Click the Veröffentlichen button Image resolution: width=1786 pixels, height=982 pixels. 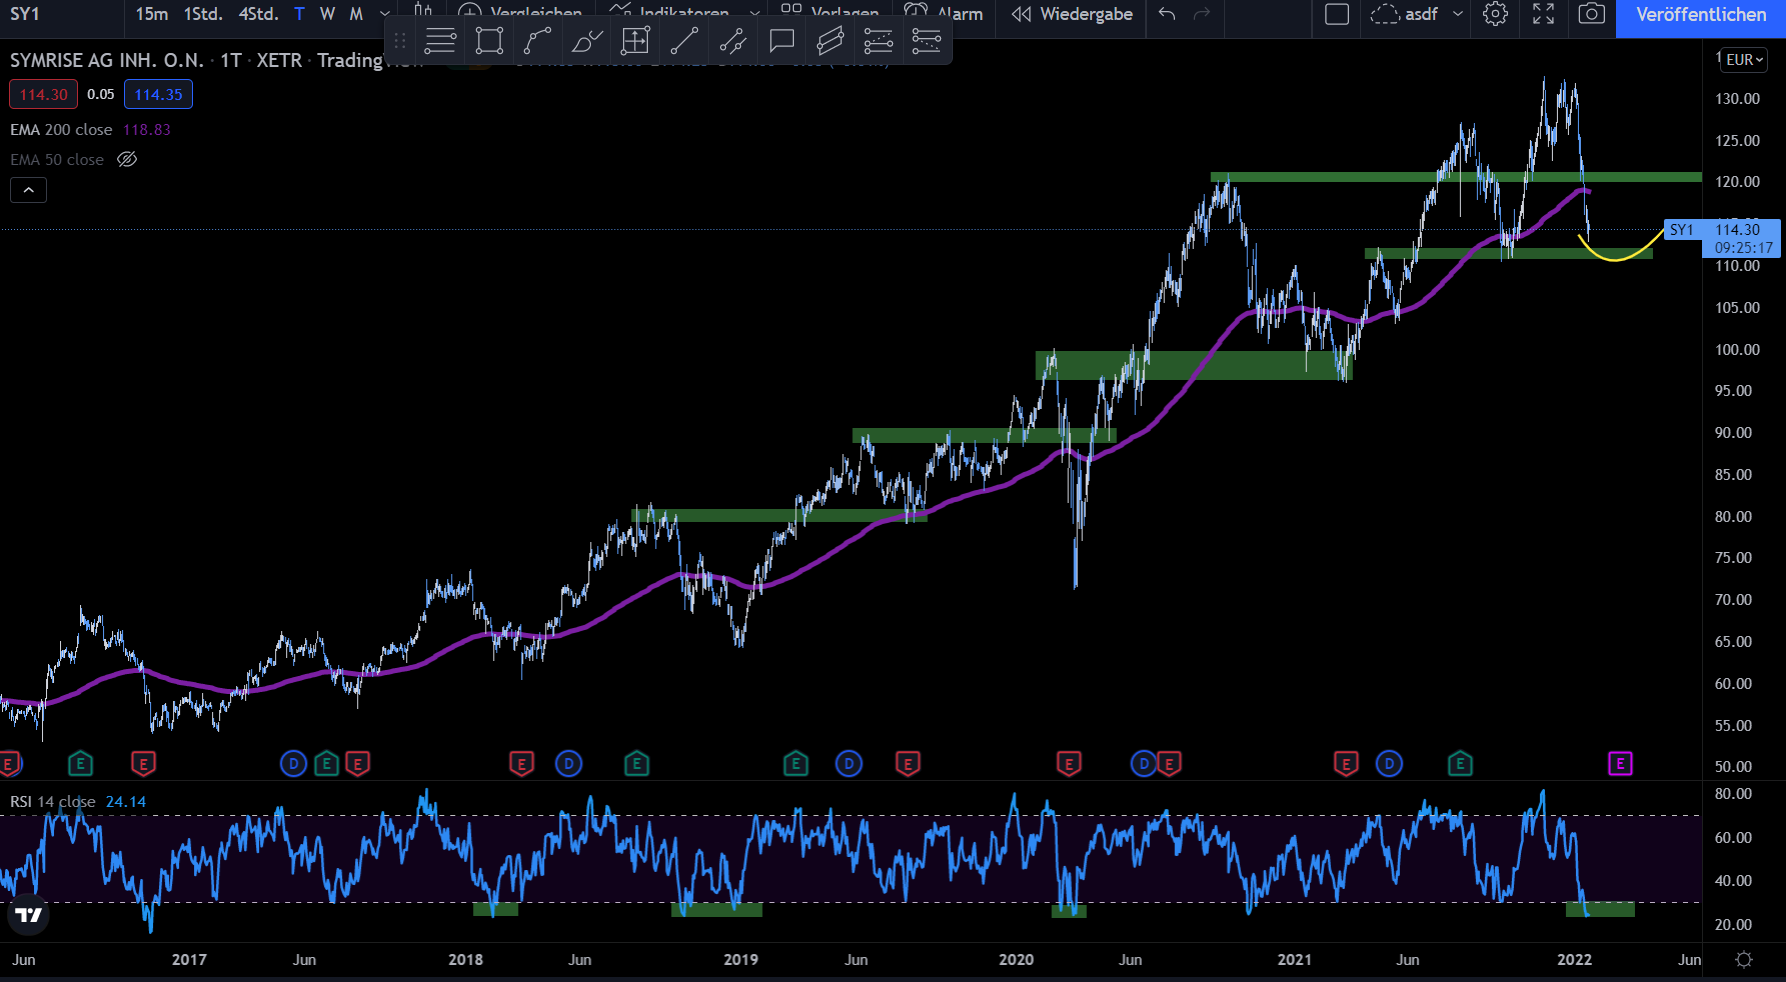pyautogui.click(x=1701, y=15)
